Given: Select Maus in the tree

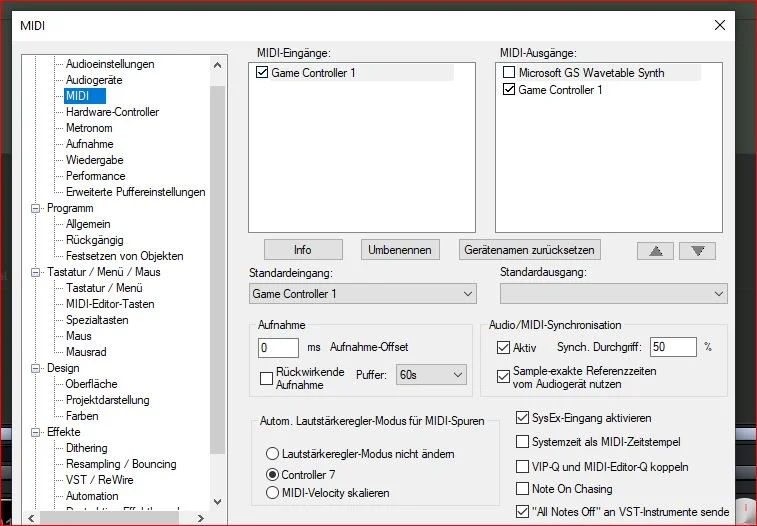Looking at the screenshot, I should [79, 336].
